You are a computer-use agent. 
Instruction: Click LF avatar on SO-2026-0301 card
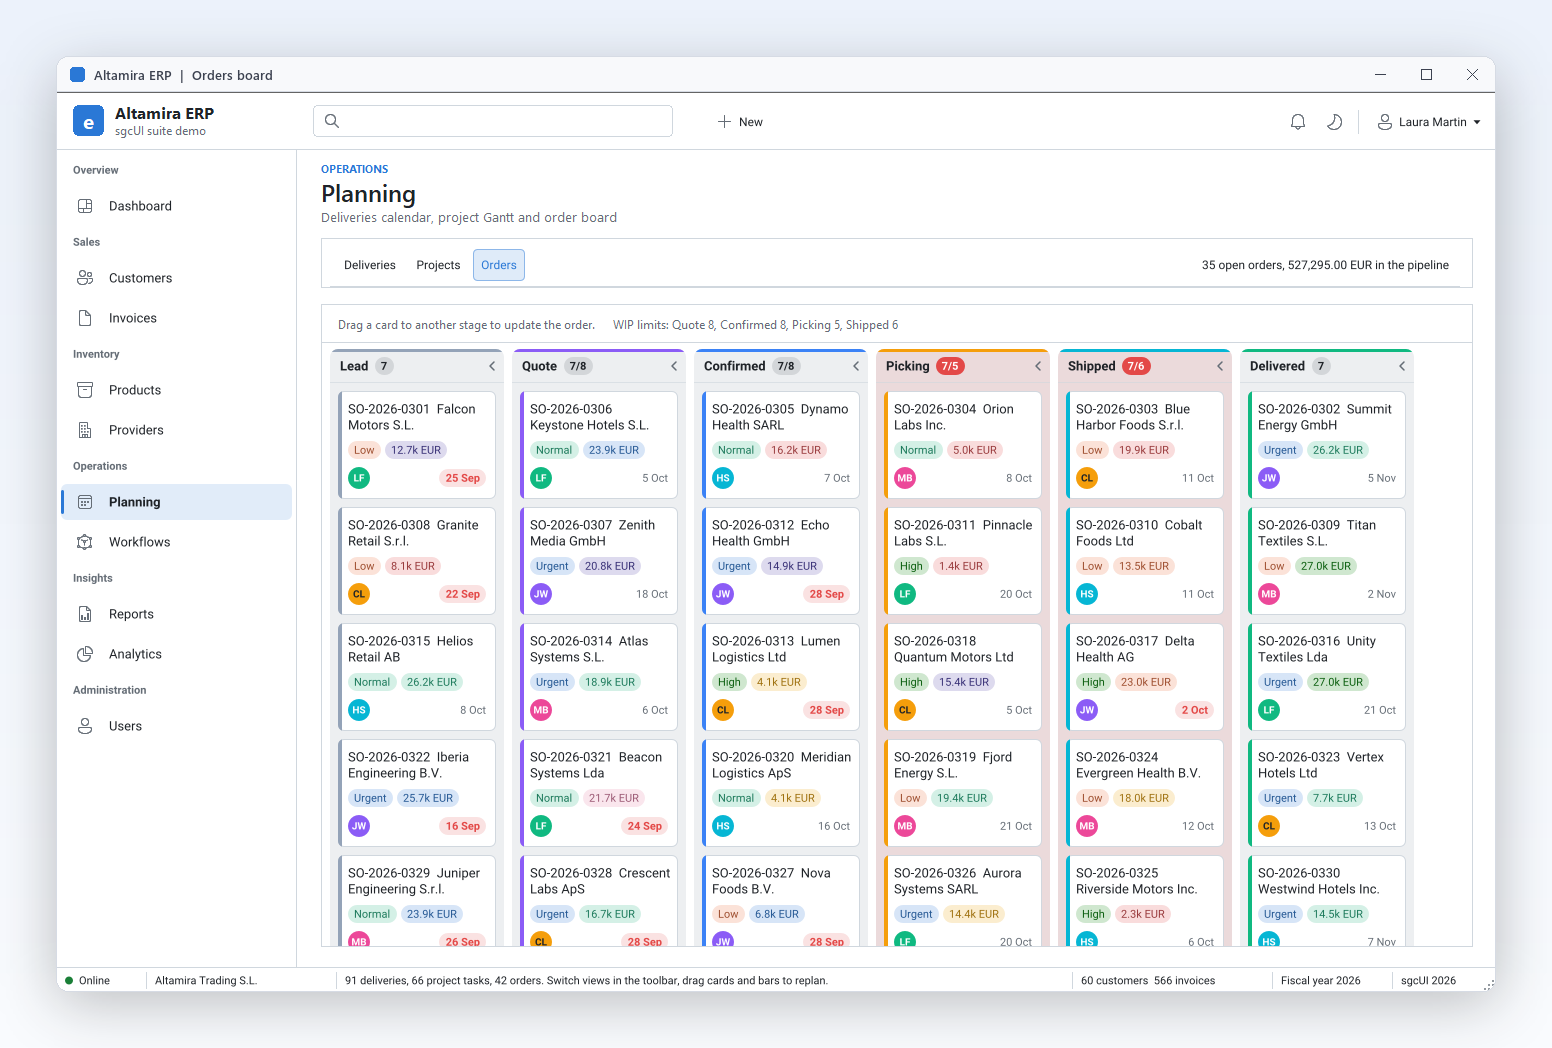[359, 478]
